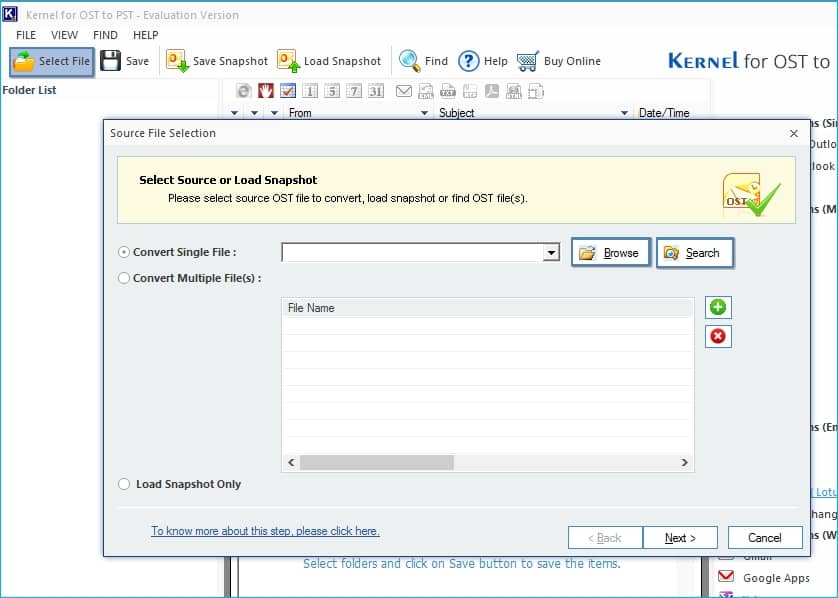Select the 31-day view icon
Viewport: 838px width, 598px height.
click(376, 91)
